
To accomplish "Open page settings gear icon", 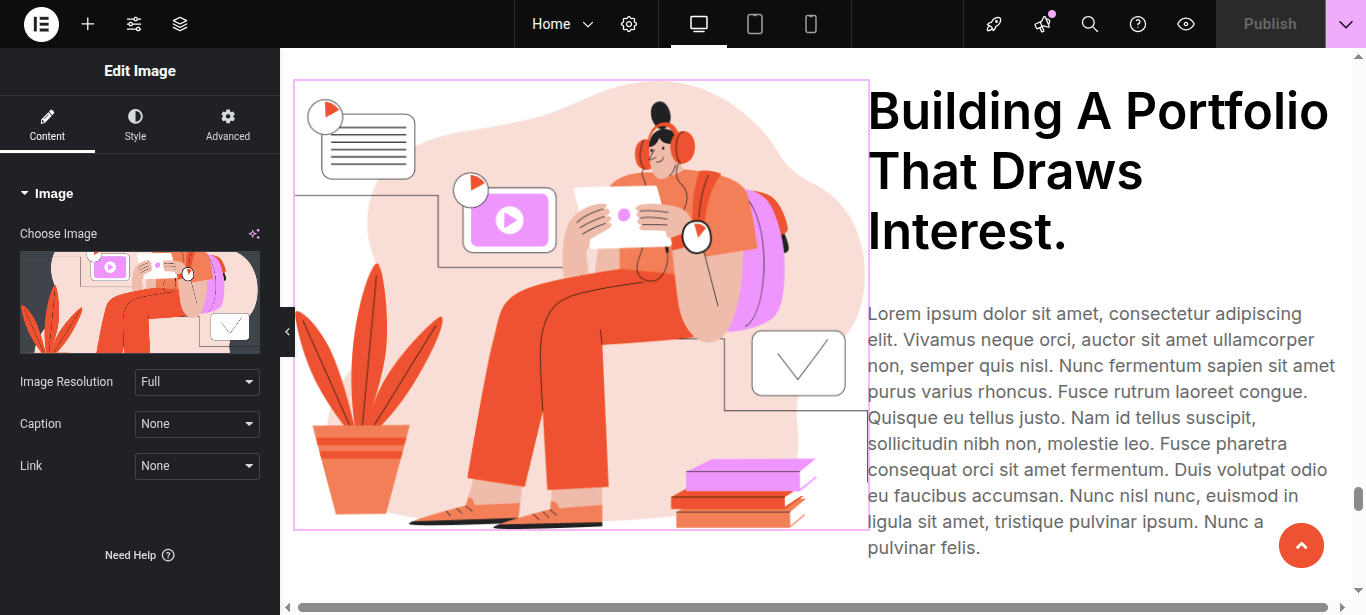I will (x=629, y=24).
